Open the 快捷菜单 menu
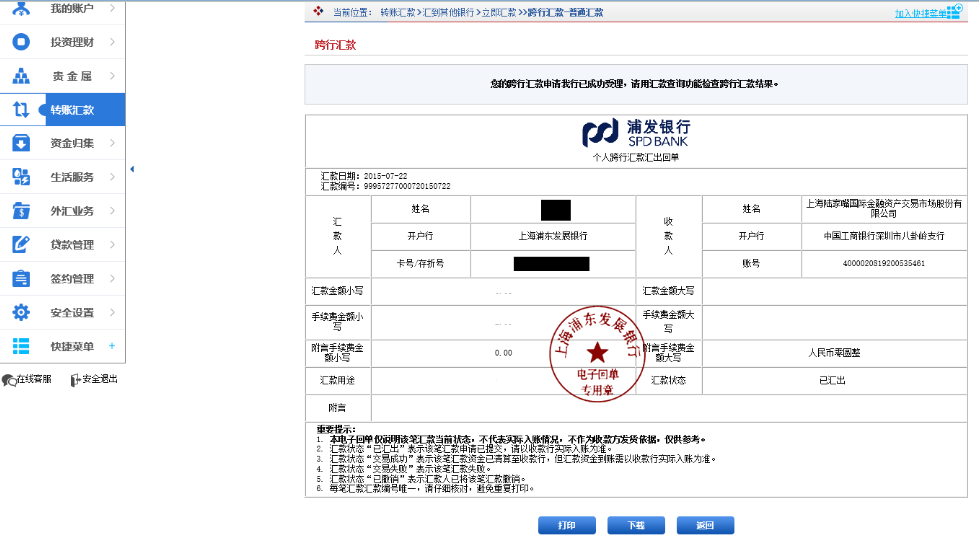 [x=62, y=346]
